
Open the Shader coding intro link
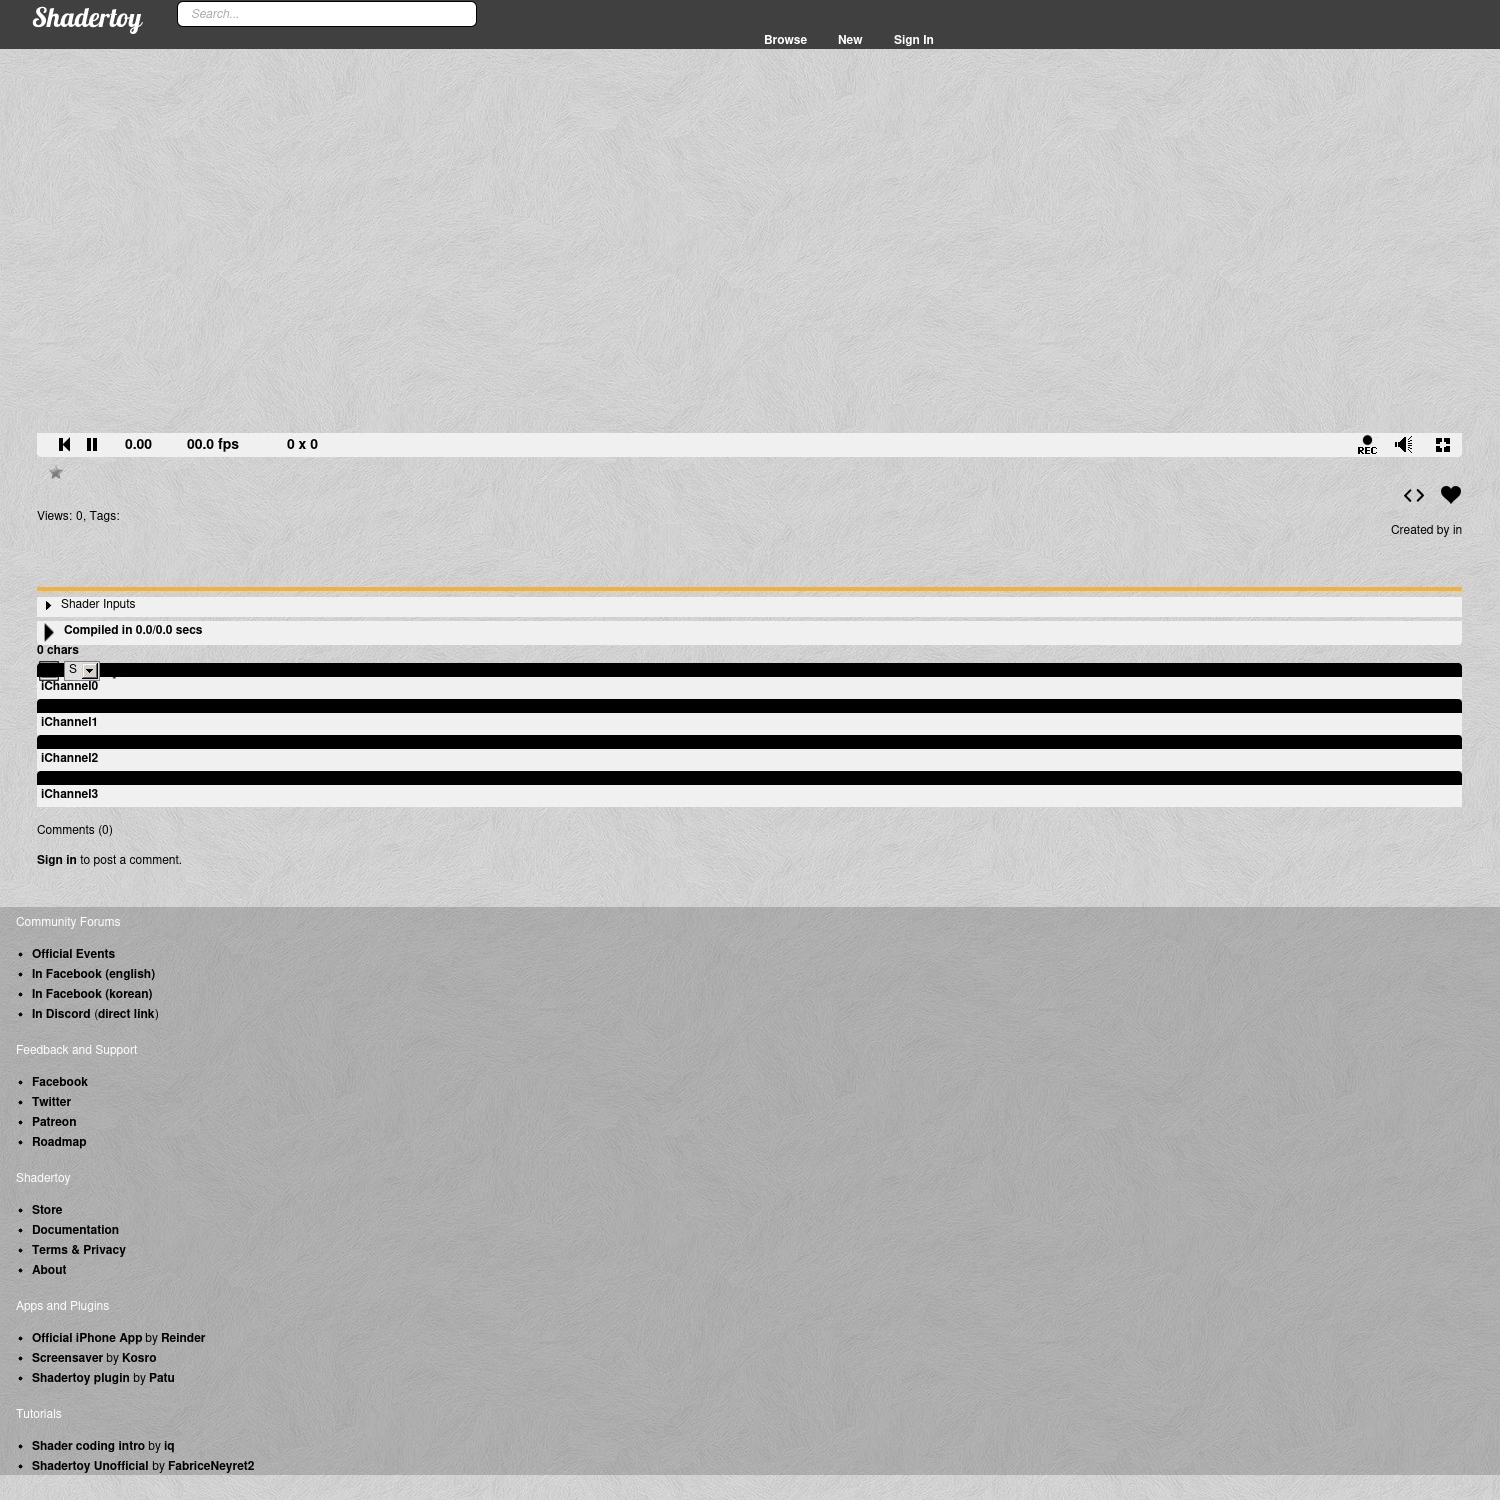[x=88, y=1446]
